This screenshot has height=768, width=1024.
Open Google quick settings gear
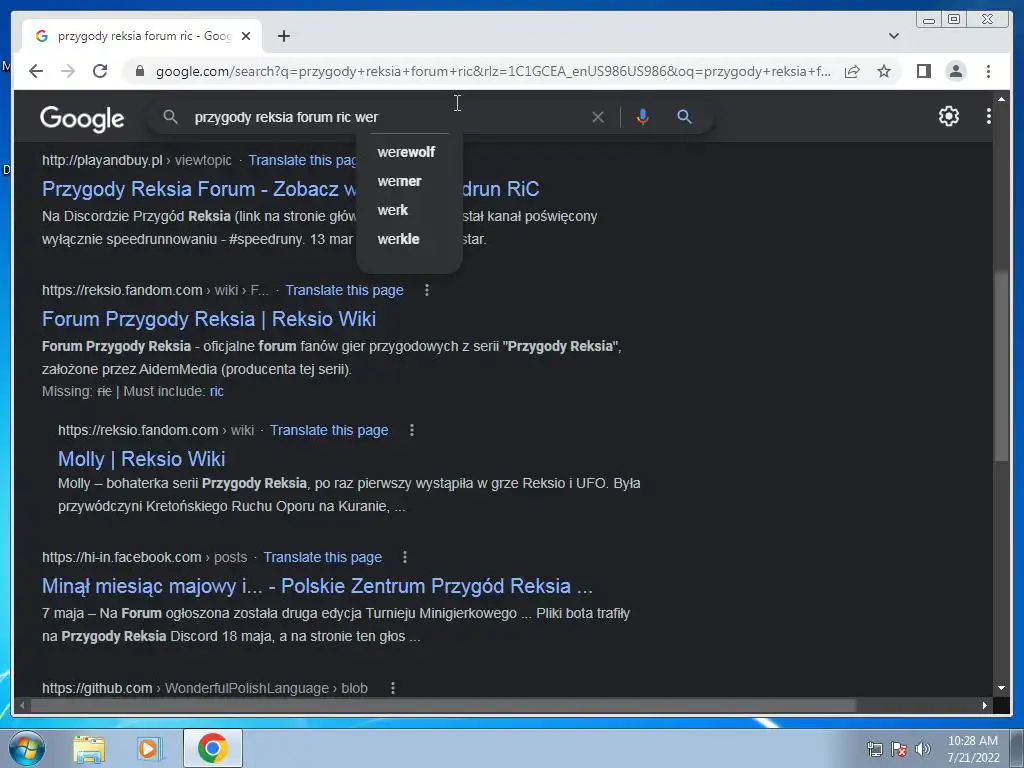(x=949, y=116)
